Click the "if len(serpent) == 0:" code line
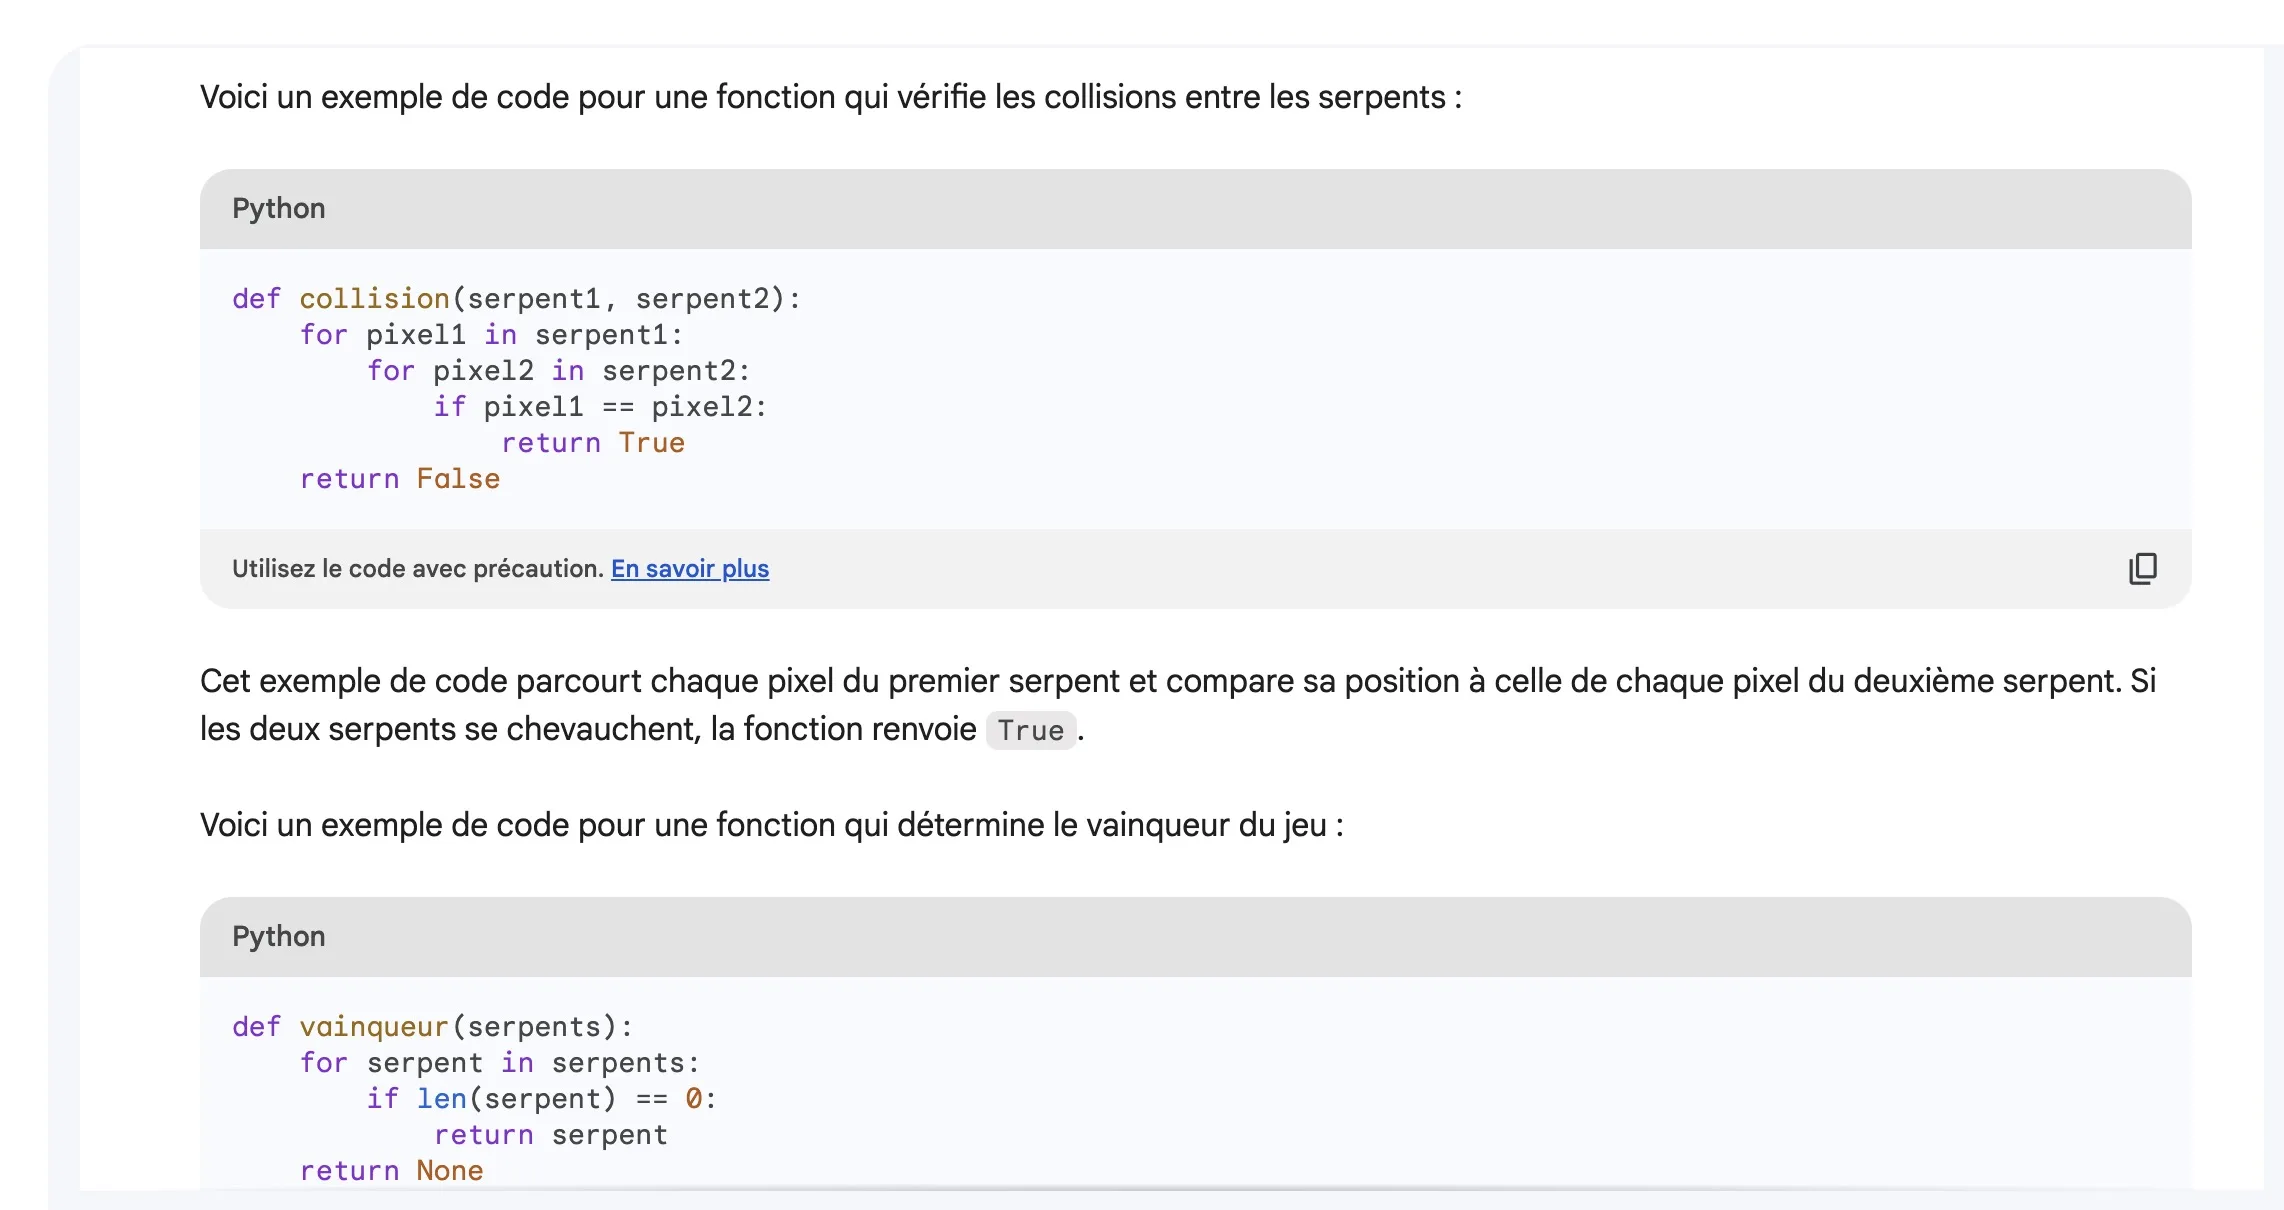 click(541, 1099)
